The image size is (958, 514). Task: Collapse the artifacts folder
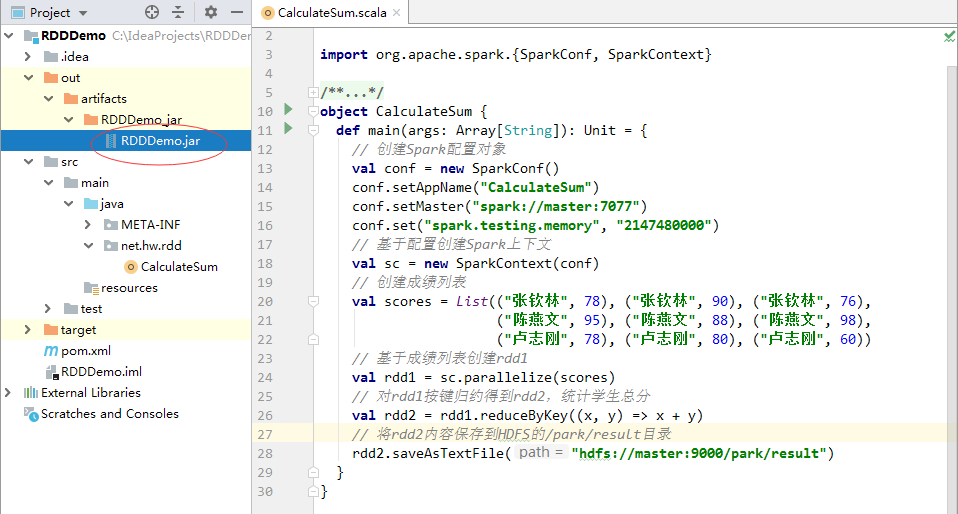[x=49, y=98]
